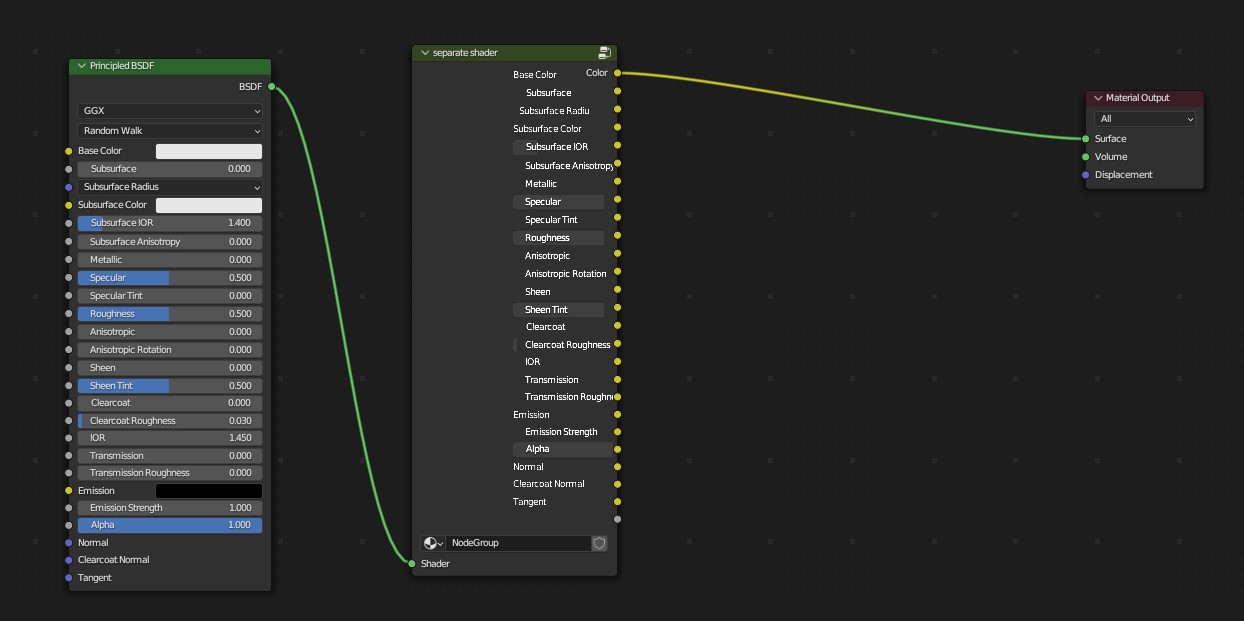1244x621 pixels.
Task: Click the Emission Strength output socket on separate shader
Action: click(x=617, y=432)
